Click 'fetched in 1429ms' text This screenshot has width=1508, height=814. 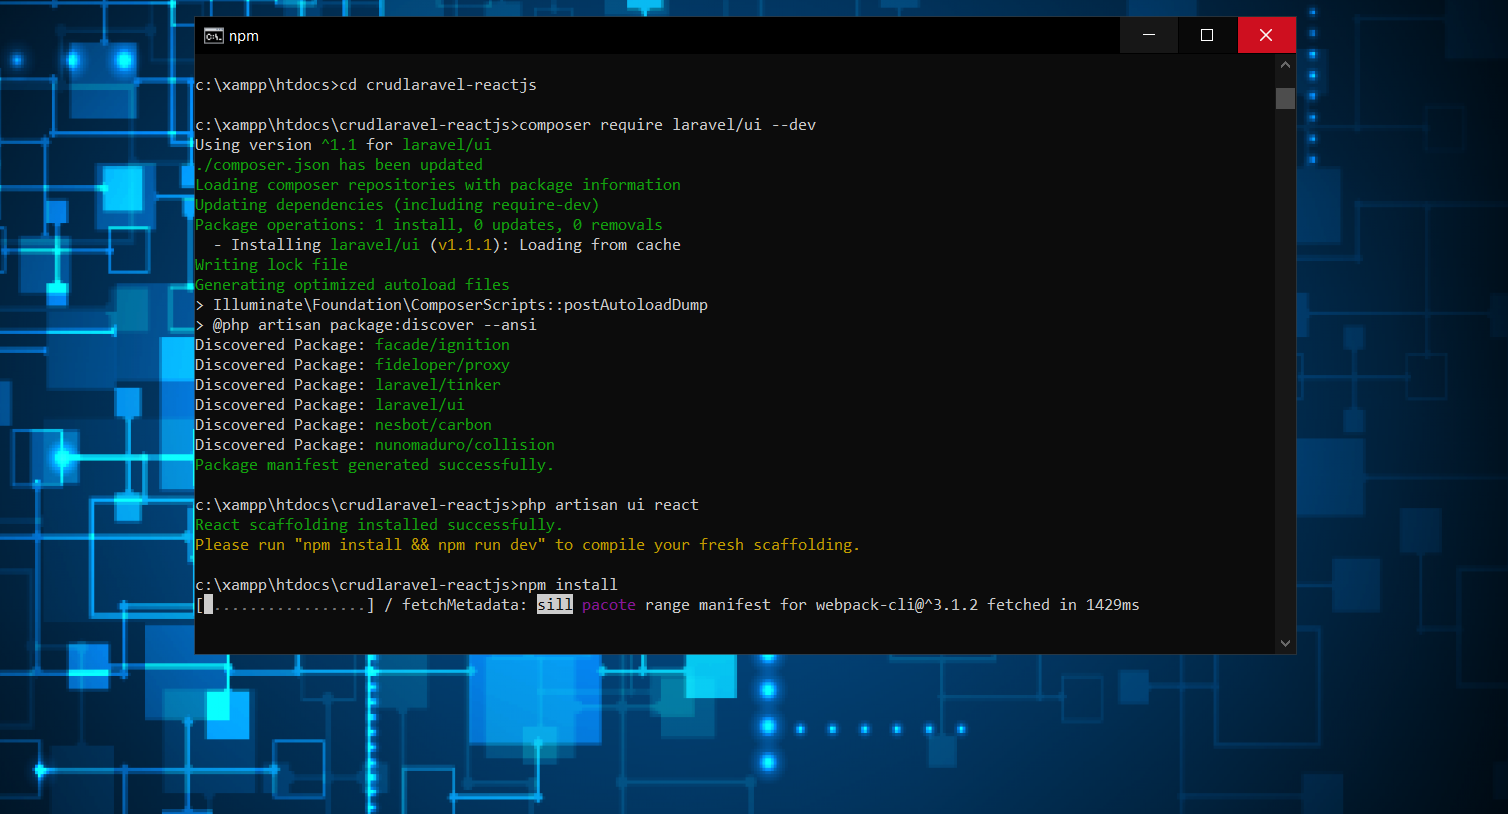[1063, 605]
